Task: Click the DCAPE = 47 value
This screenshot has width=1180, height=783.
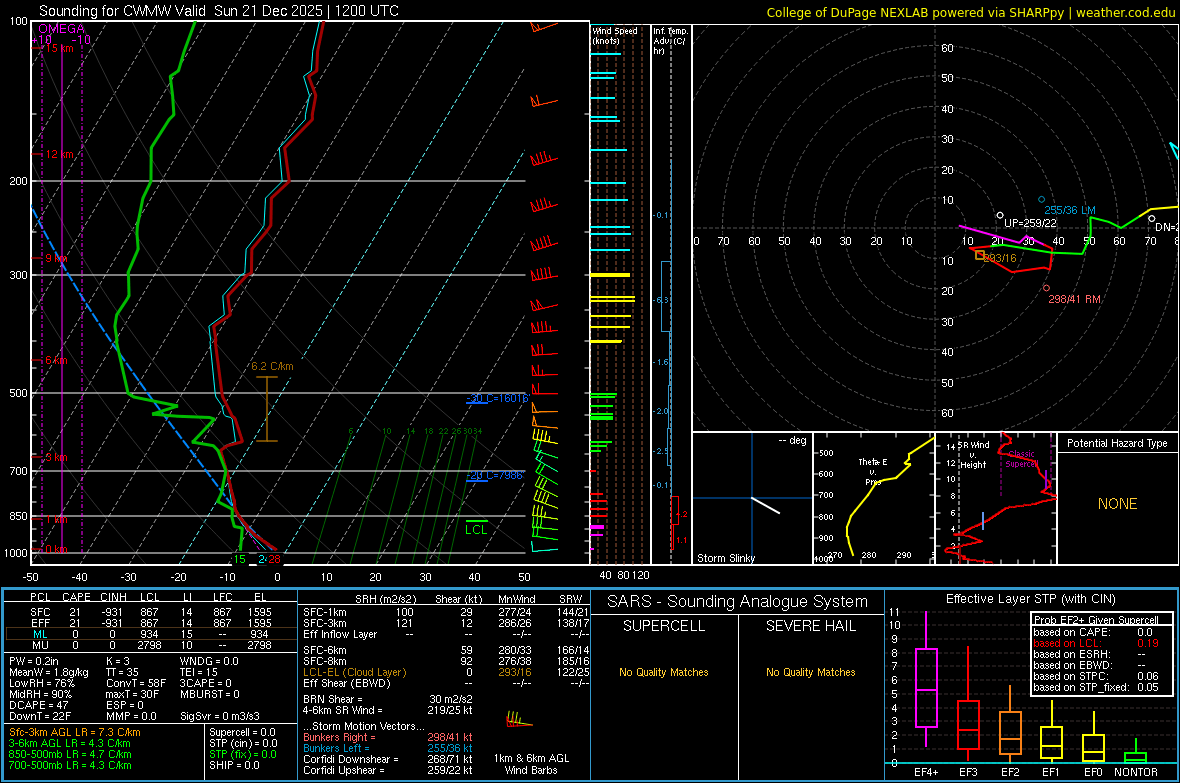Action: [39, 705]
